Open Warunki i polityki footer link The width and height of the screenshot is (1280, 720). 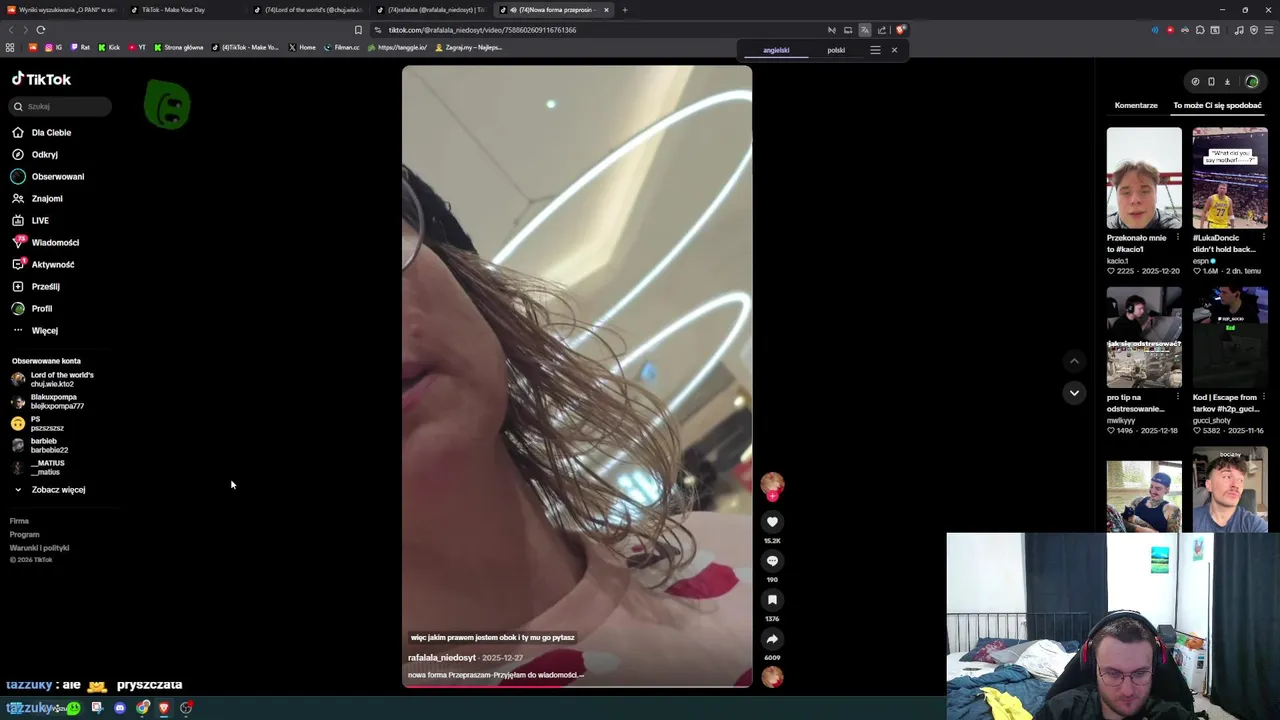pos(39,548)
